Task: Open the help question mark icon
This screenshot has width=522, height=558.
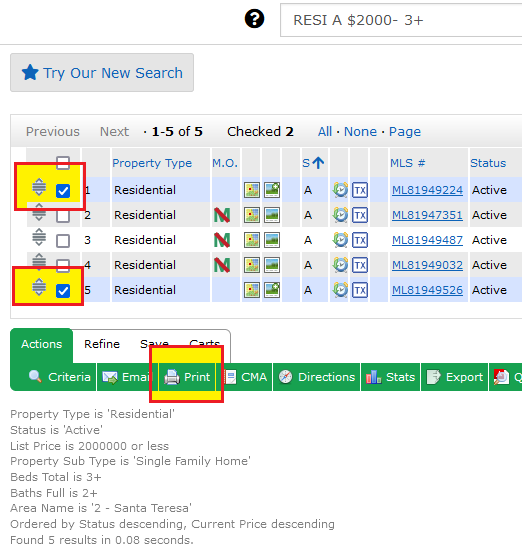Action: tap(254, 19)
